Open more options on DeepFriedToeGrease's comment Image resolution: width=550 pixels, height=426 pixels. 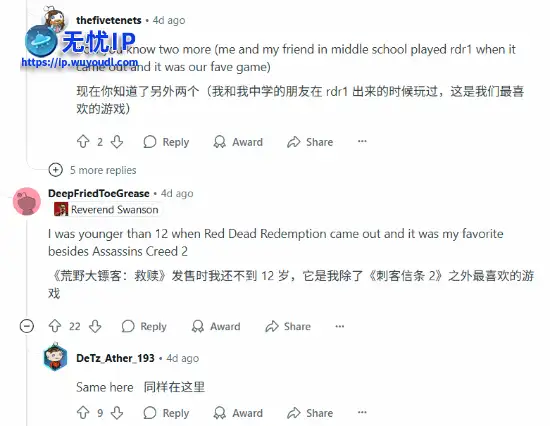pyautogui.click(x=340, y=326)
